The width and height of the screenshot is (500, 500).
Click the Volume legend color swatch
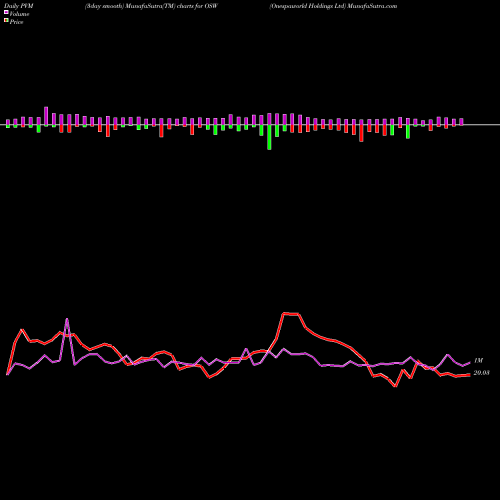click(6, 13)
